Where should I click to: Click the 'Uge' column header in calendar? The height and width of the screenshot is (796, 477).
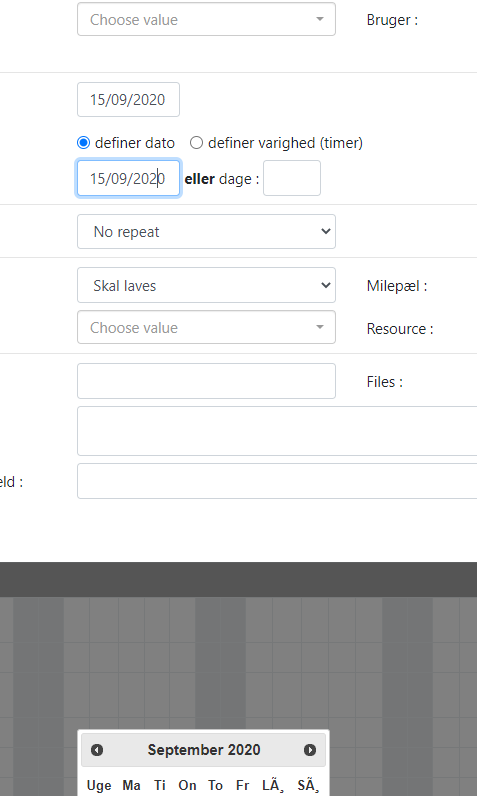(x=99, y=785)
